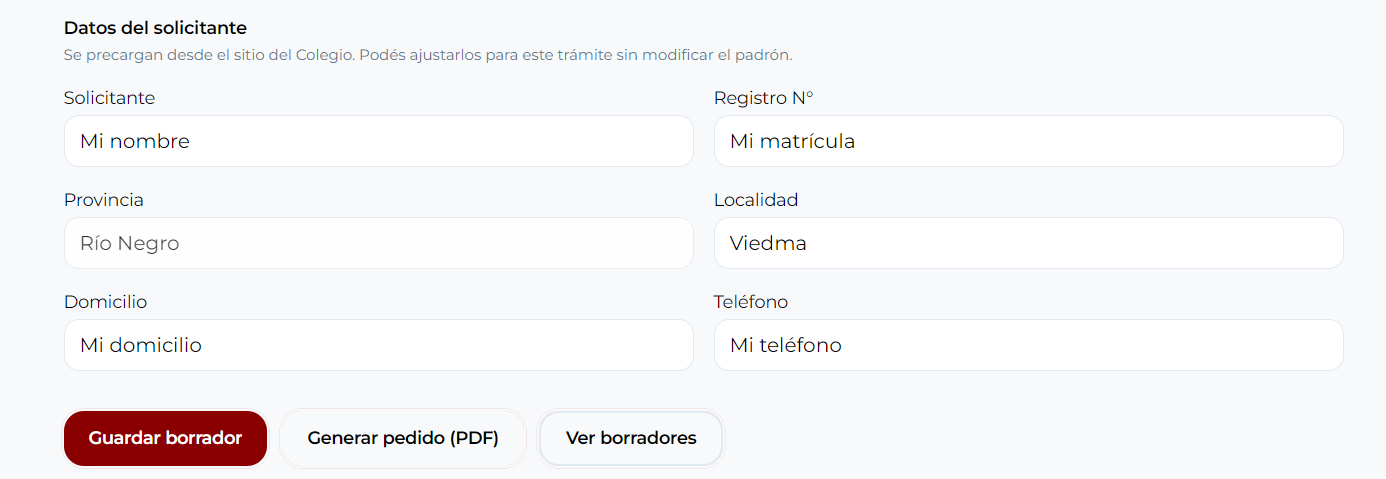This screenshot has height=479, width=1386.
Task: Click the Datos del solicitante heading
Action: pyautogui.click(x=155, y=28)
